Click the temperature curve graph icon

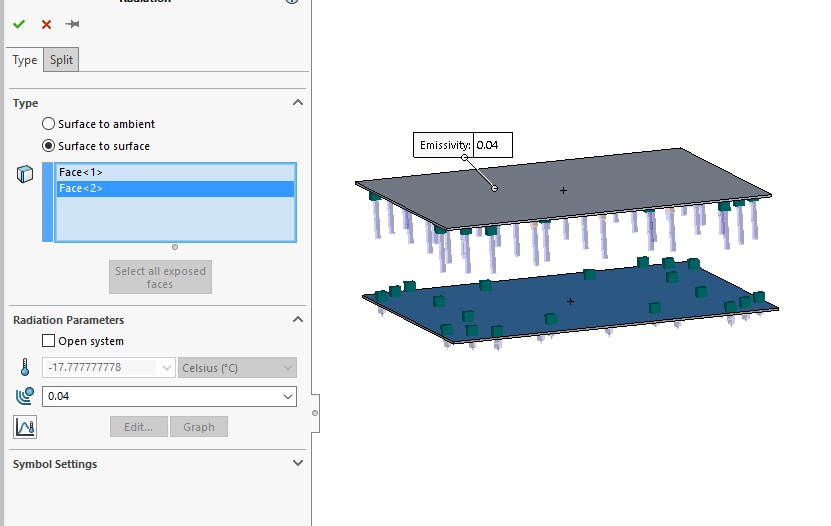(25, 427)
